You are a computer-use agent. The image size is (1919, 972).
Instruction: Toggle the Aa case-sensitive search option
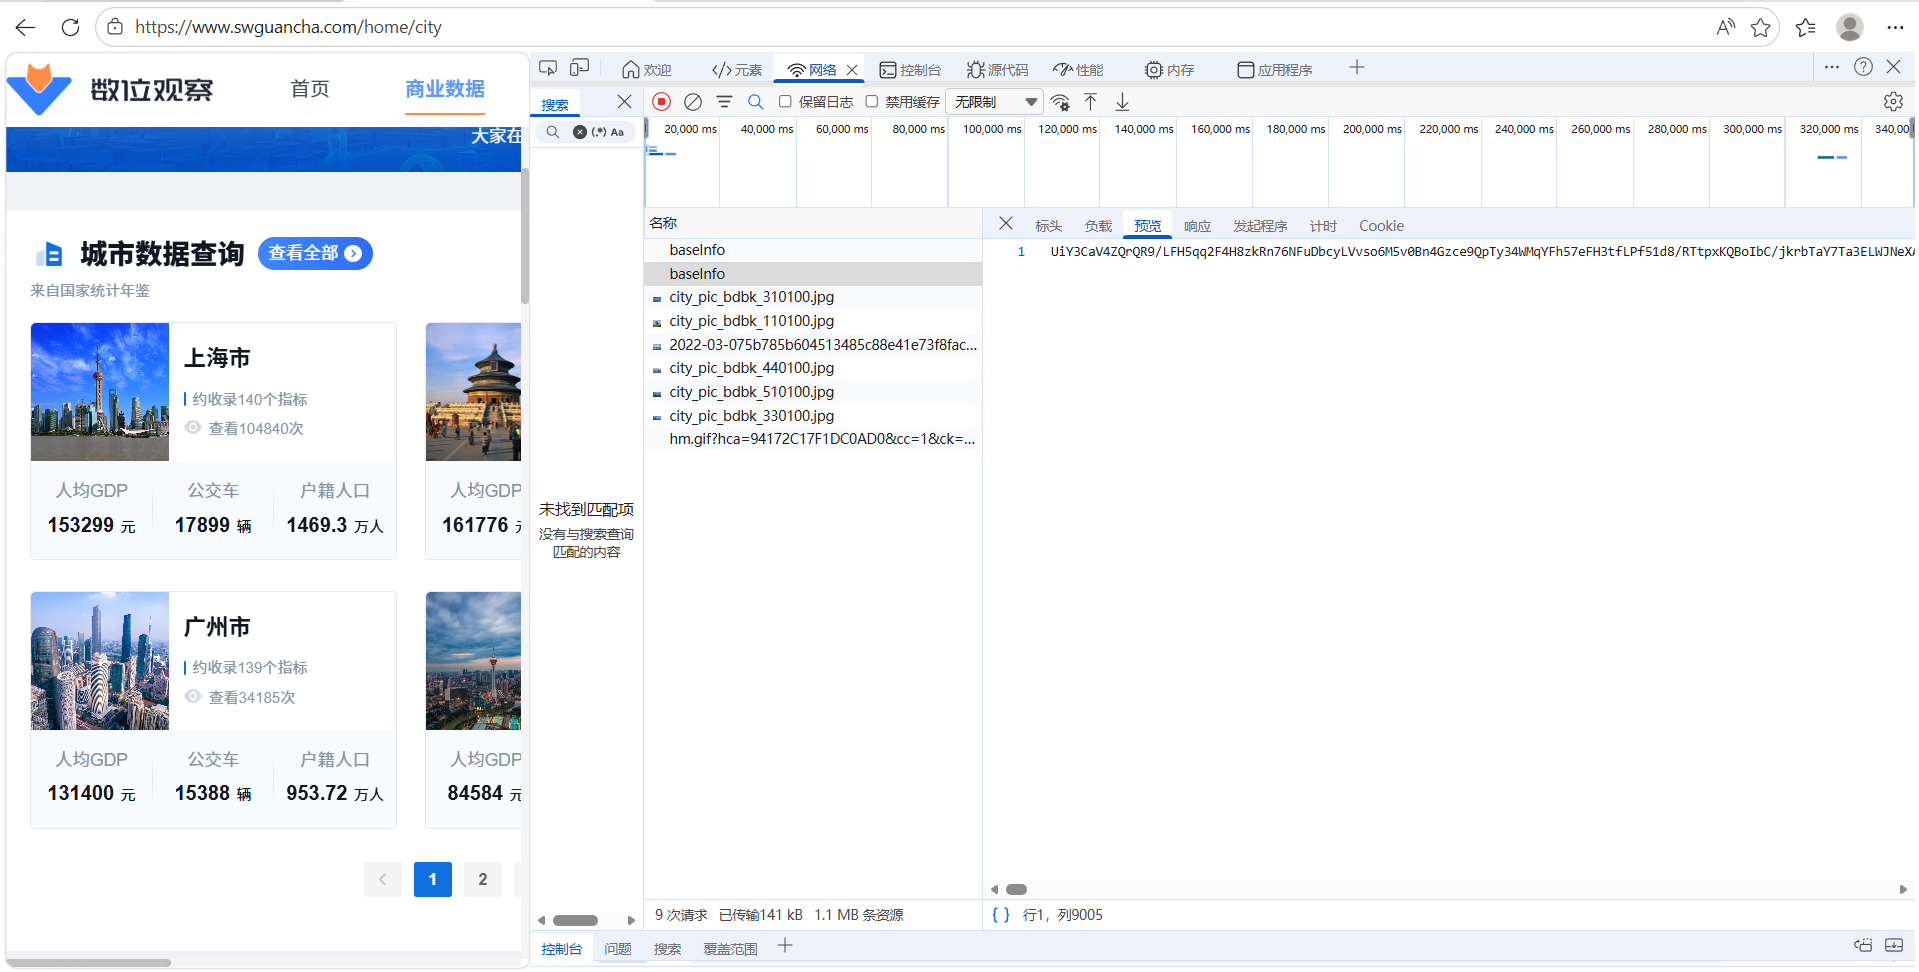pos(617,132)
